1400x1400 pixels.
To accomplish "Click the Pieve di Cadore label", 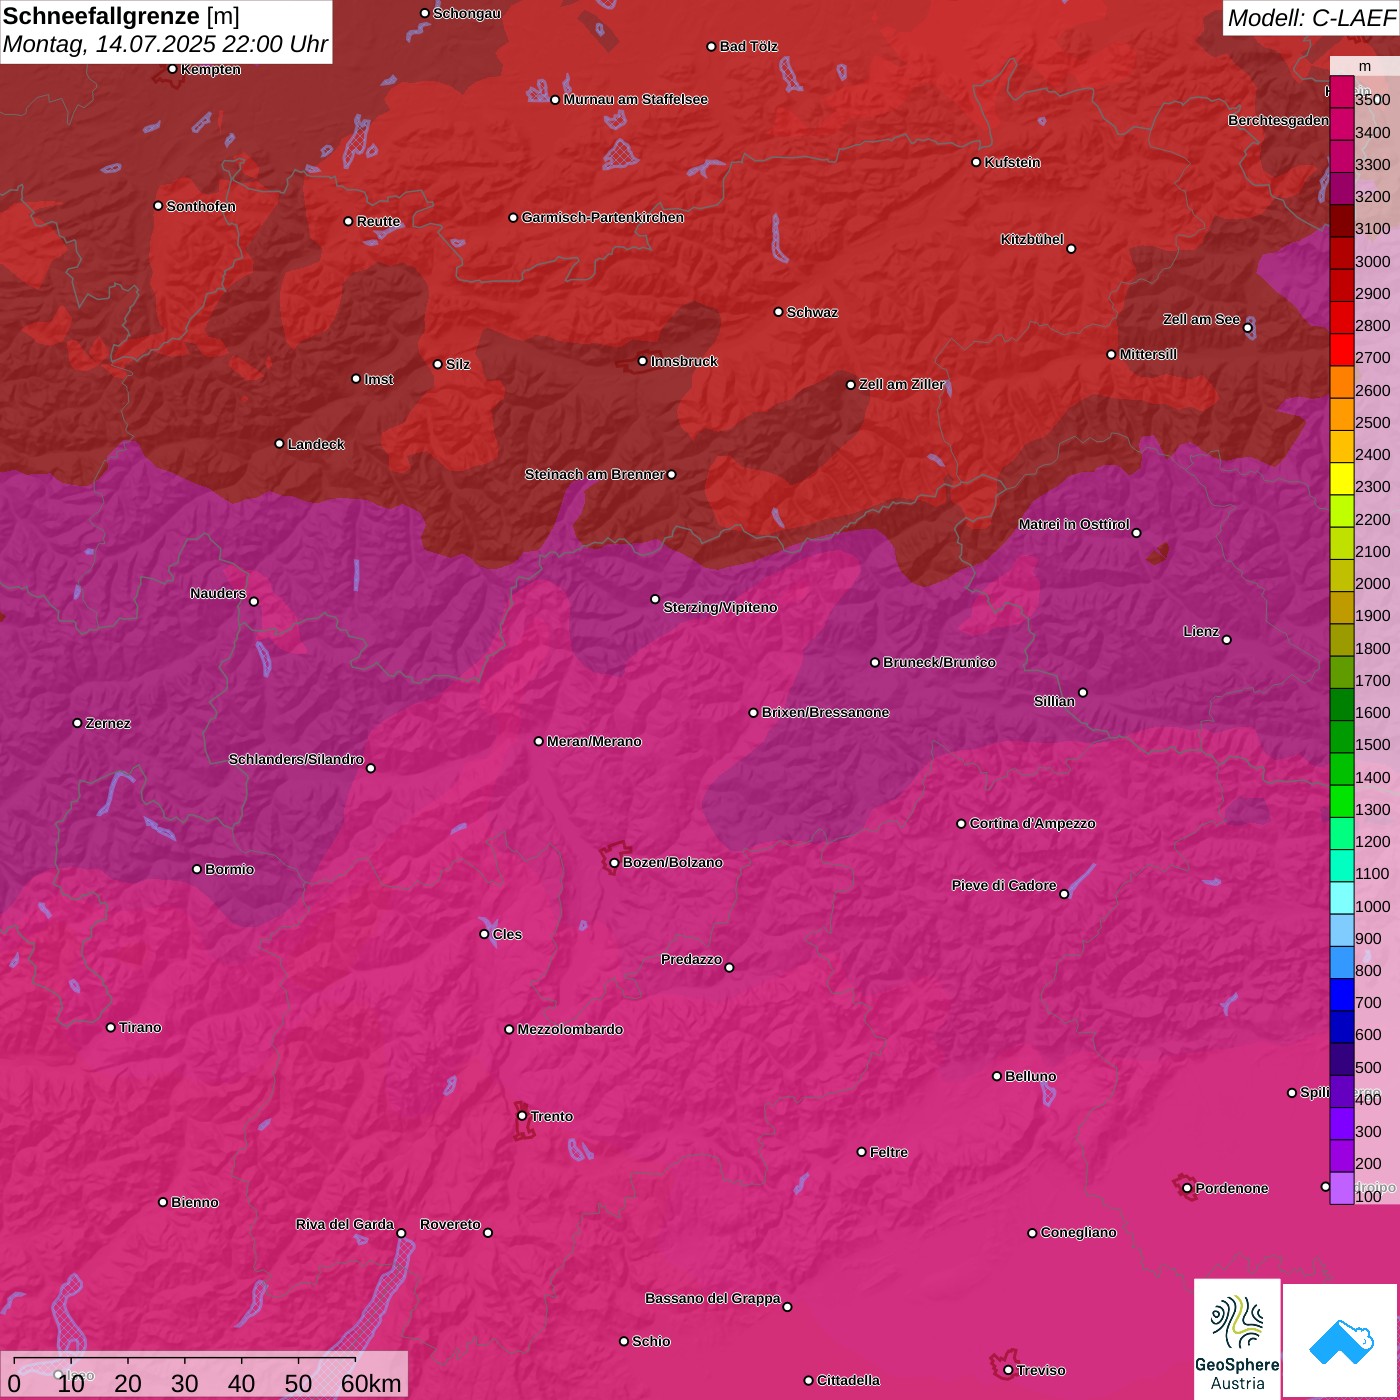I will coord(1004,885).
